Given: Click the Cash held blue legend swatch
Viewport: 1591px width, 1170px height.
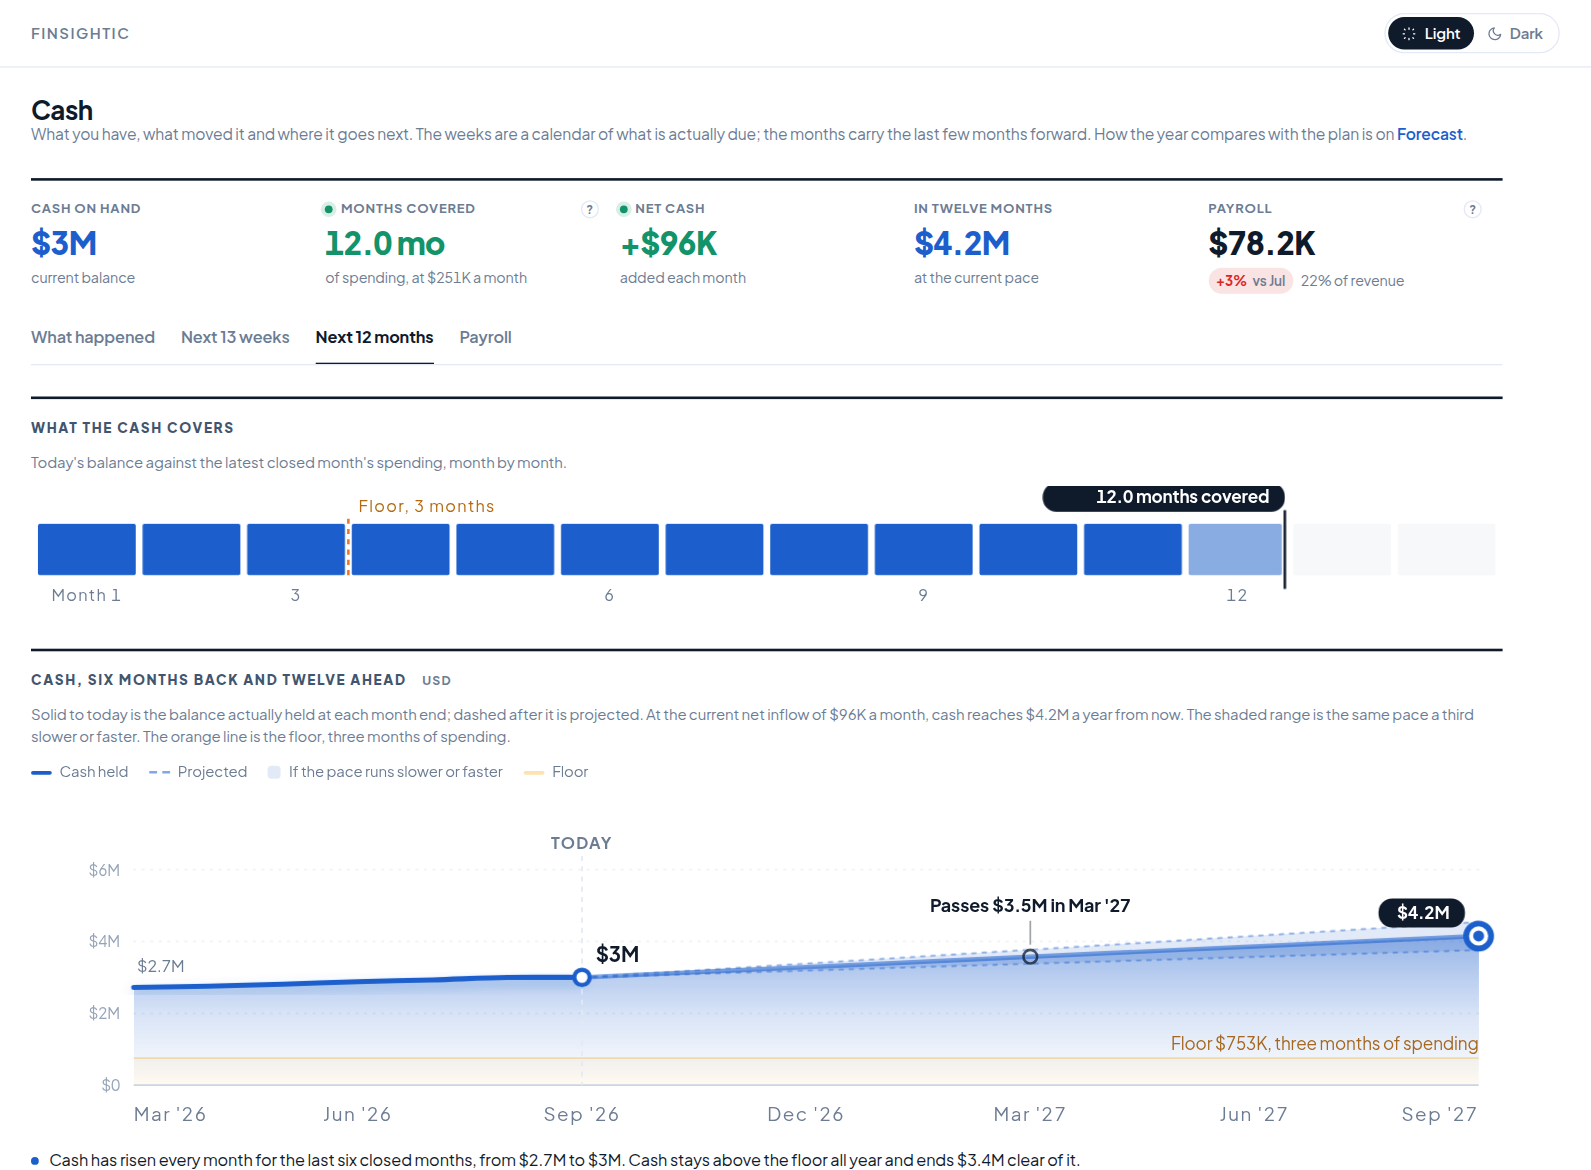Looking at the screenshot, I should [x=41, y=773].
